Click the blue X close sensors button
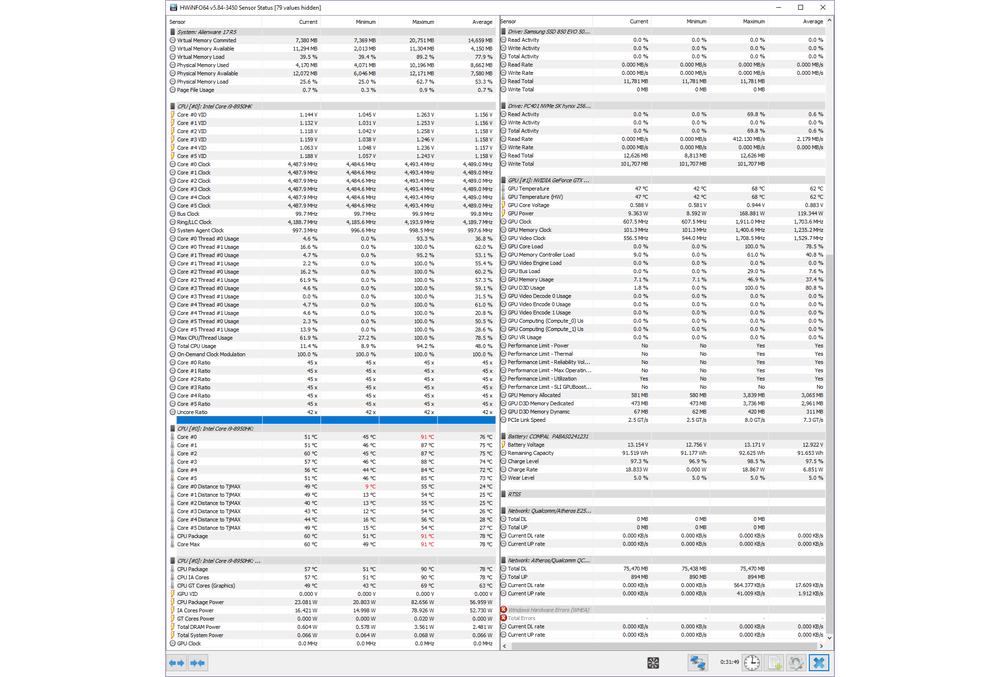The height and width of the screenshot is (677, 1000). pyautogui.click(x=819, y=663)
